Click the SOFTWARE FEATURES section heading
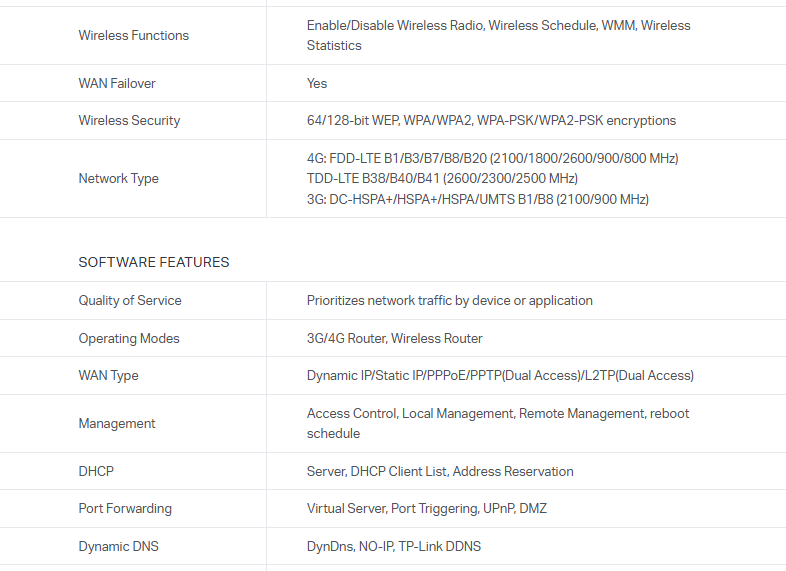 154,262
